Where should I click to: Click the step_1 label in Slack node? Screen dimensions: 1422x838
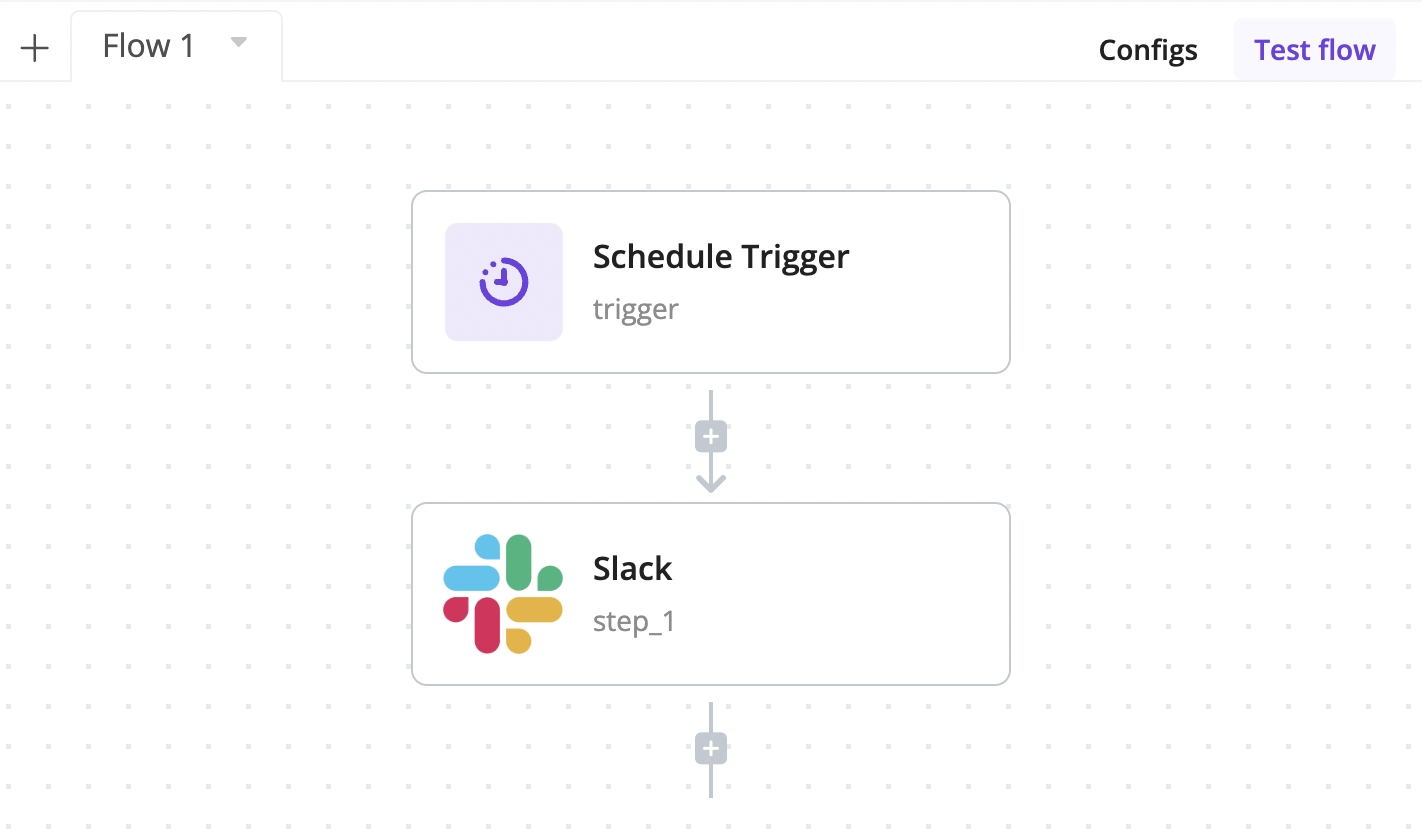pyautogui.click(x=634, y=621)
